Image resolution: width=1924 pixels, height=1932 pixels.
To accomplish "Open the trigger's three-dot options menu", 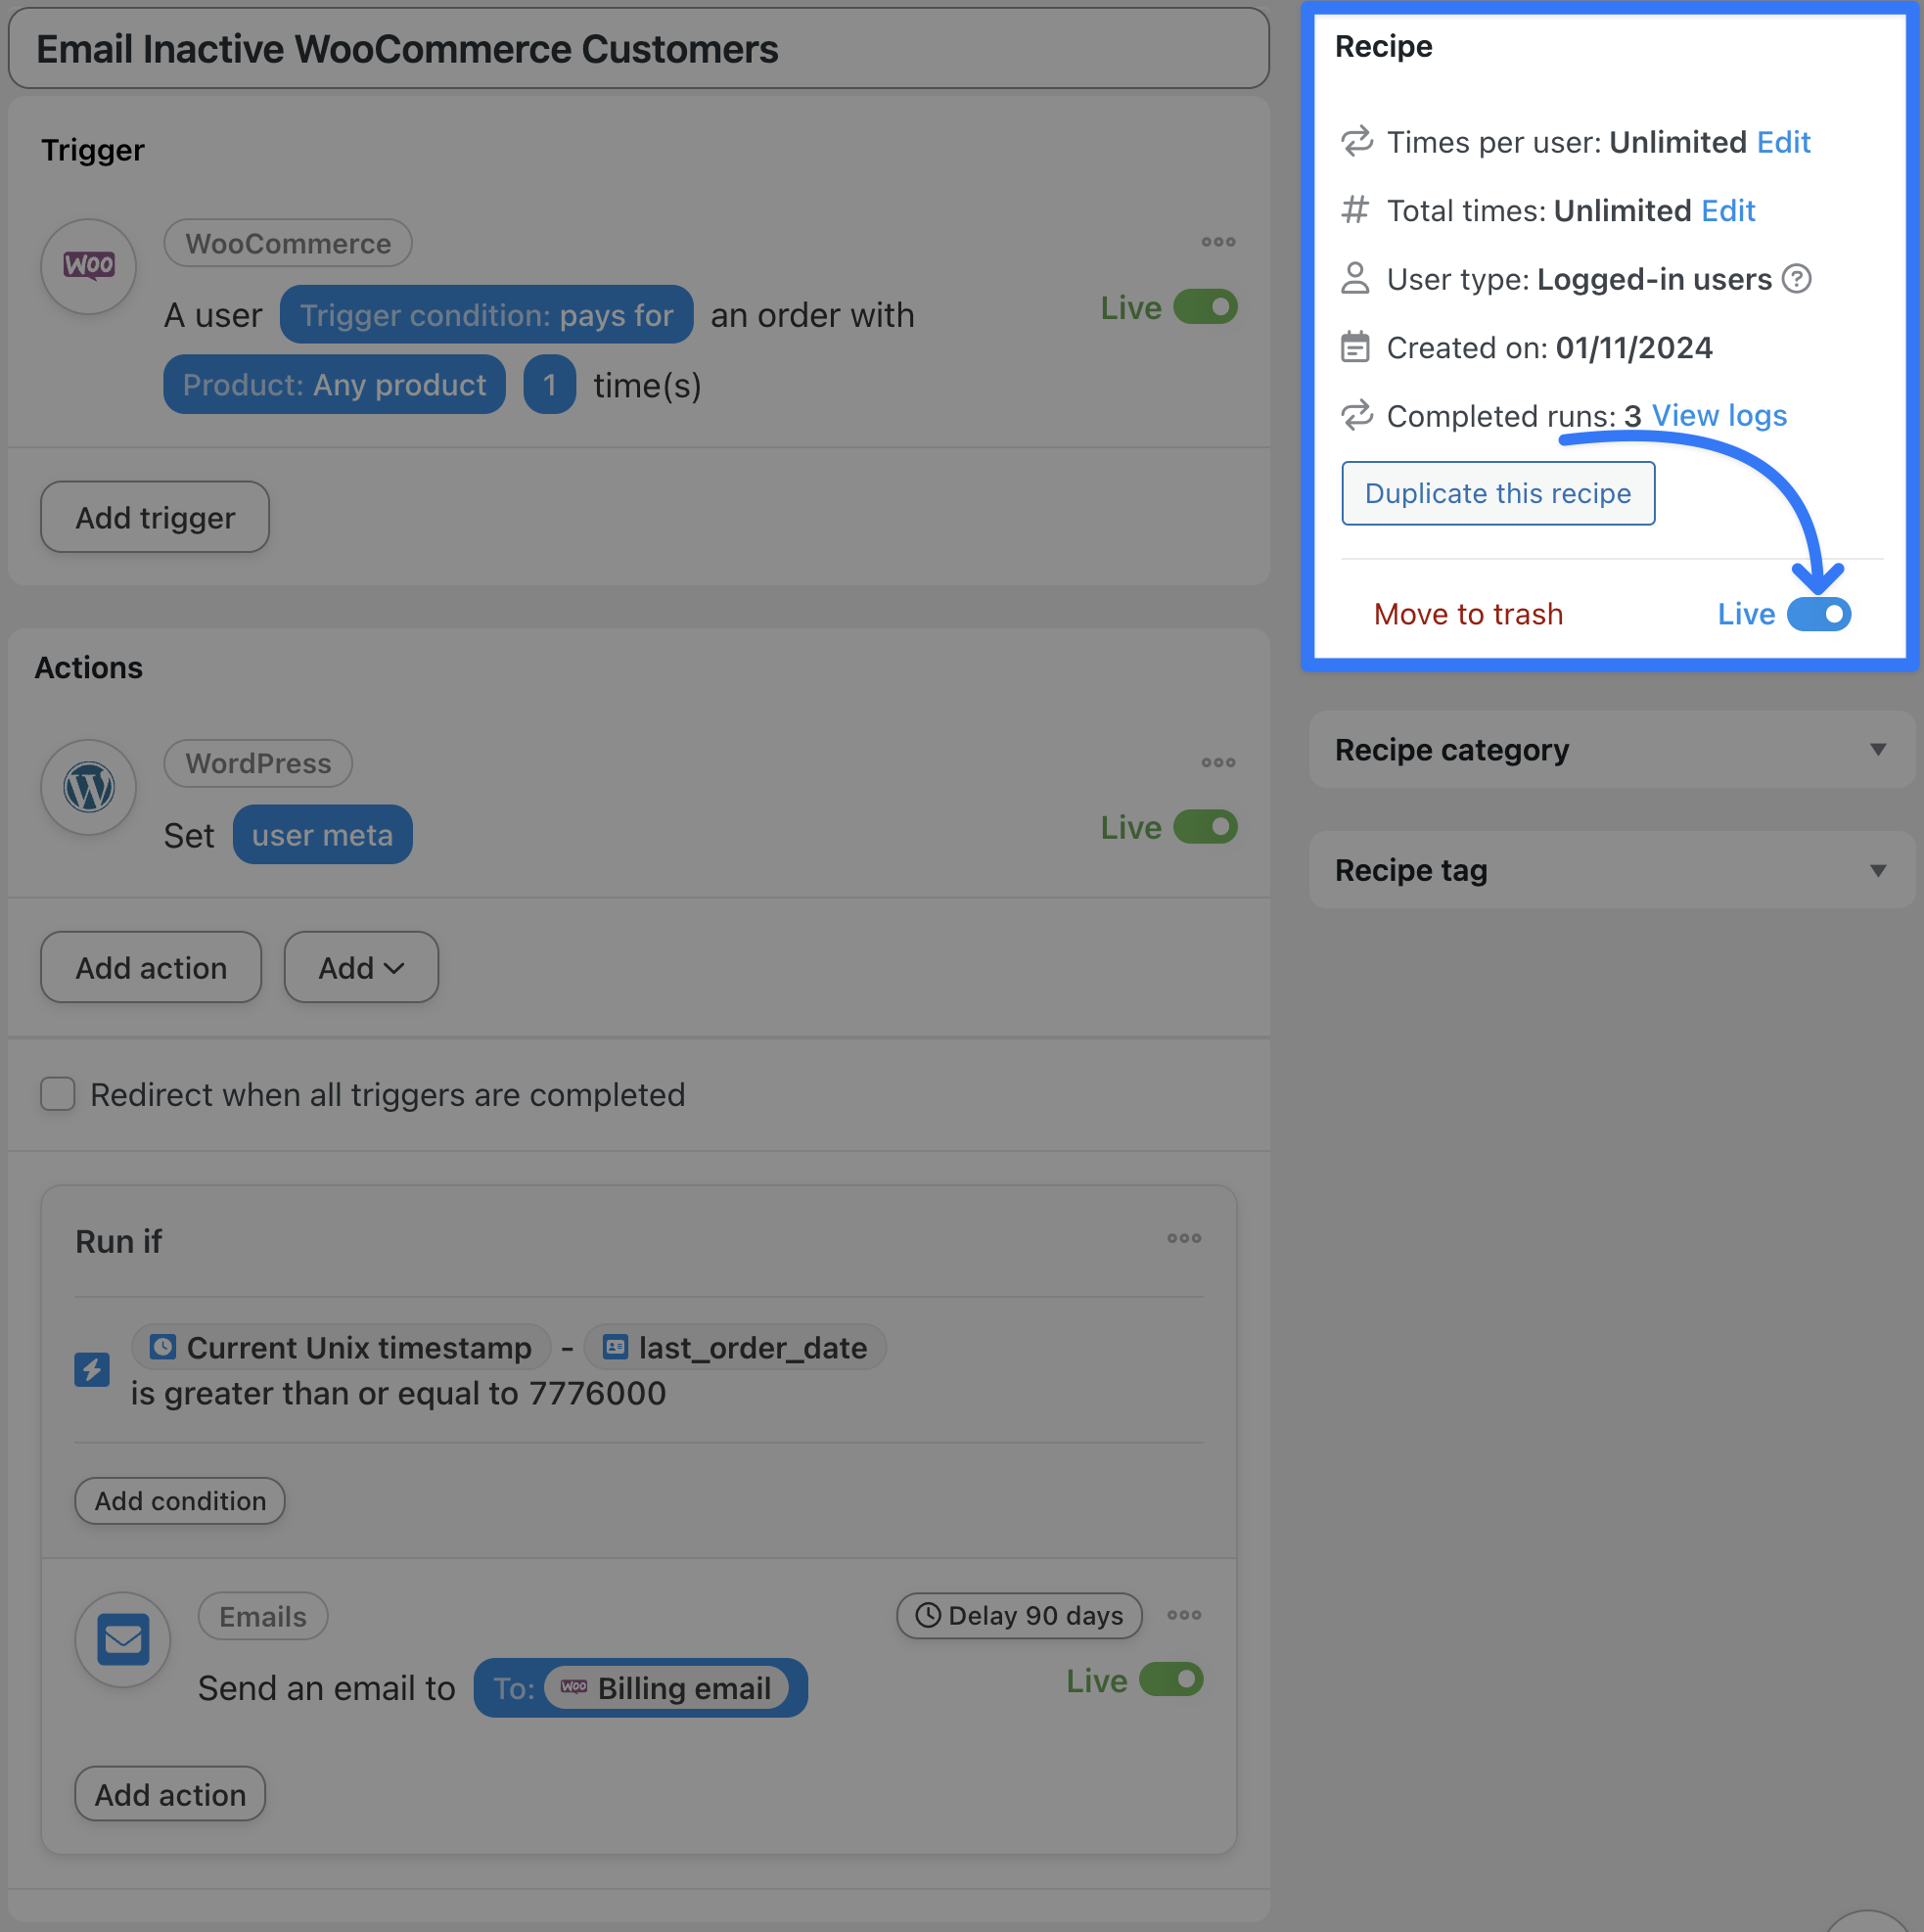I will (1218, 242).
